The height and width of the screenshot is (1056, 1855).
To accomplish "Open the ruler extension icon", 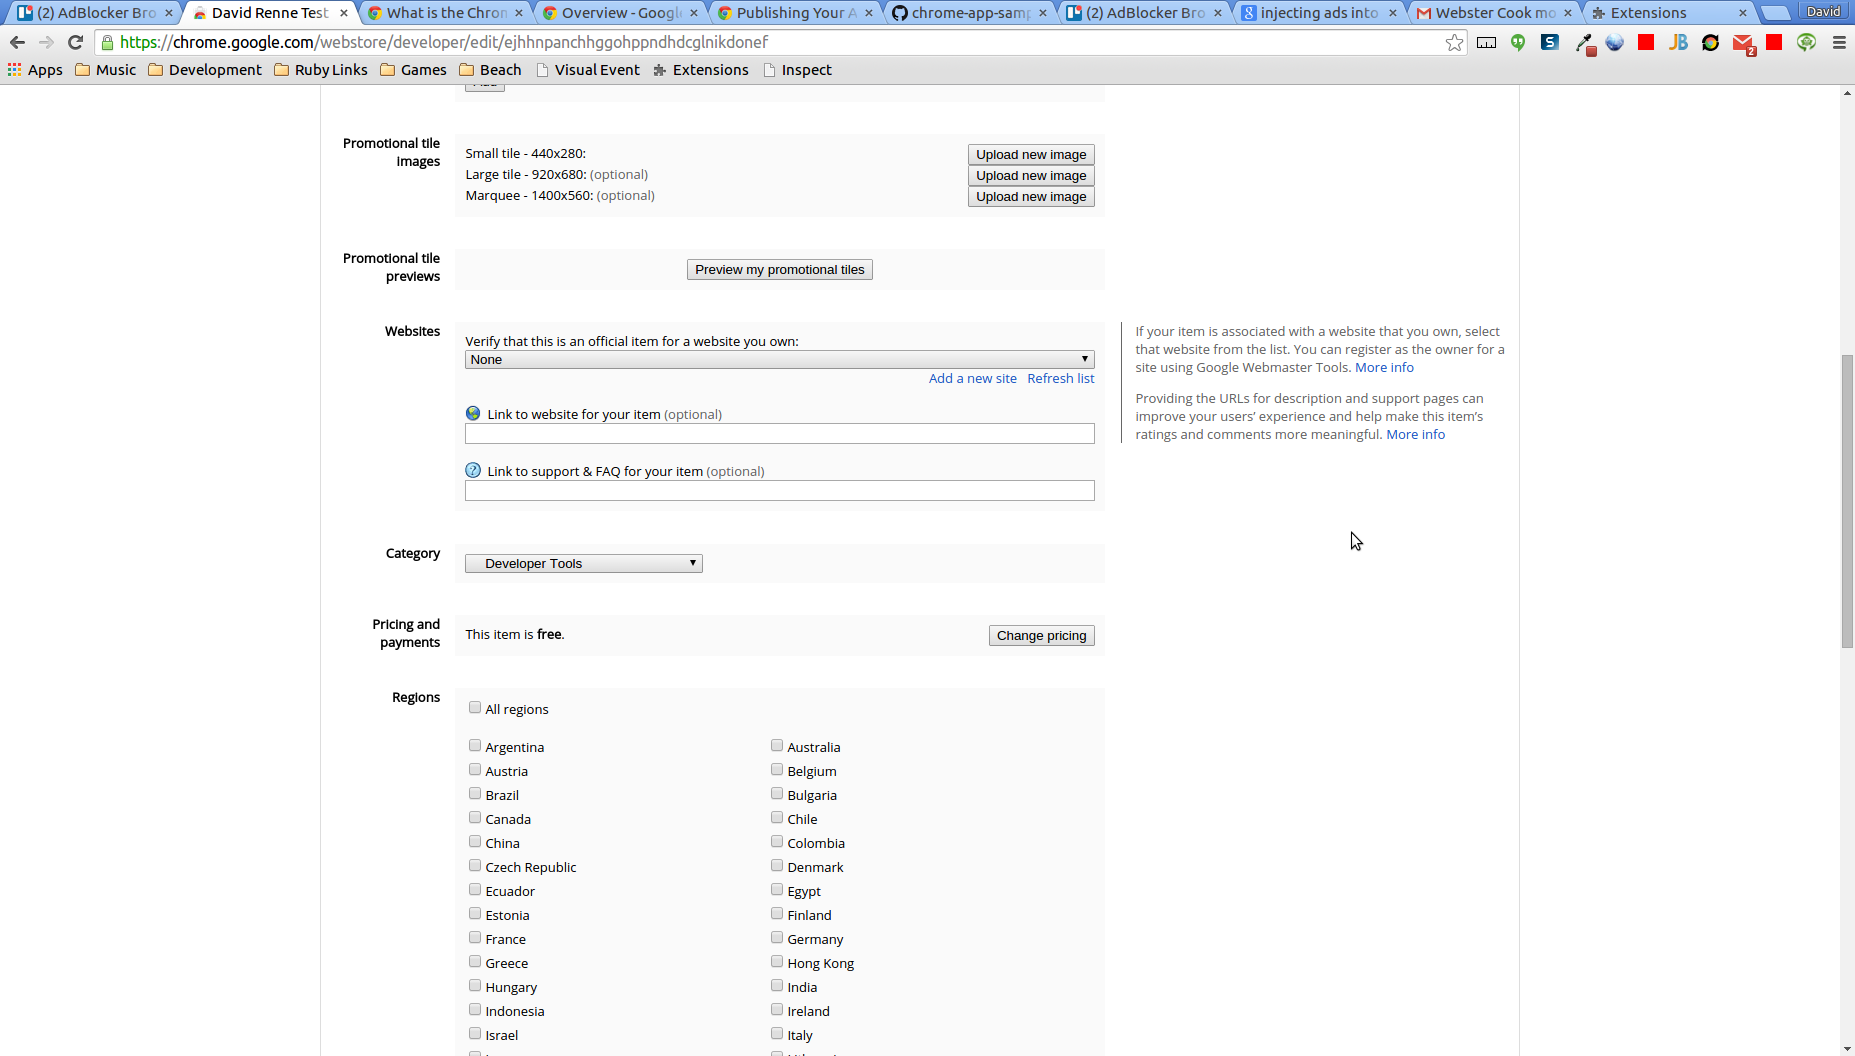I will coord(1486,42).
